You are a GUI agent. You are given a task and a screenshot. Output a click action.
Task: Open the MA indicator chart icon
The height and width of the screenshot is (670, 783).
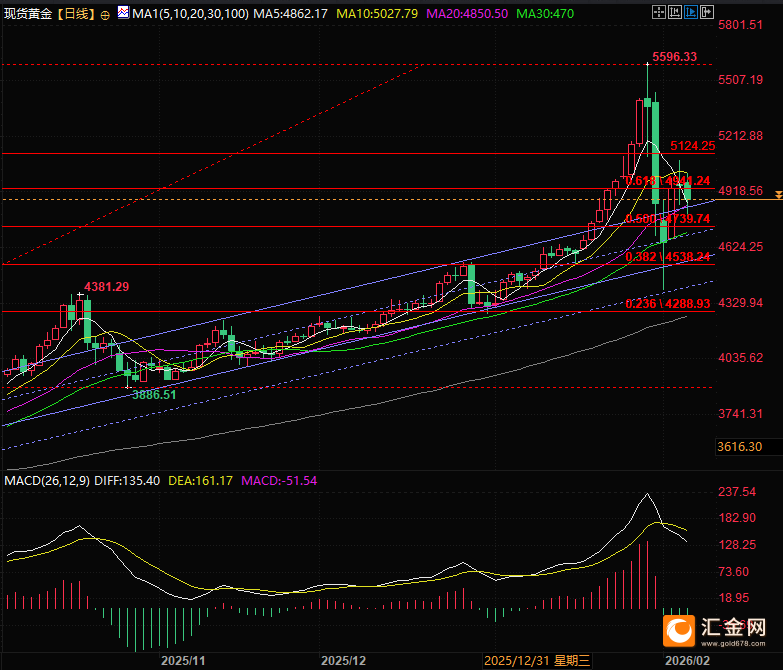[x=123, y=12]
